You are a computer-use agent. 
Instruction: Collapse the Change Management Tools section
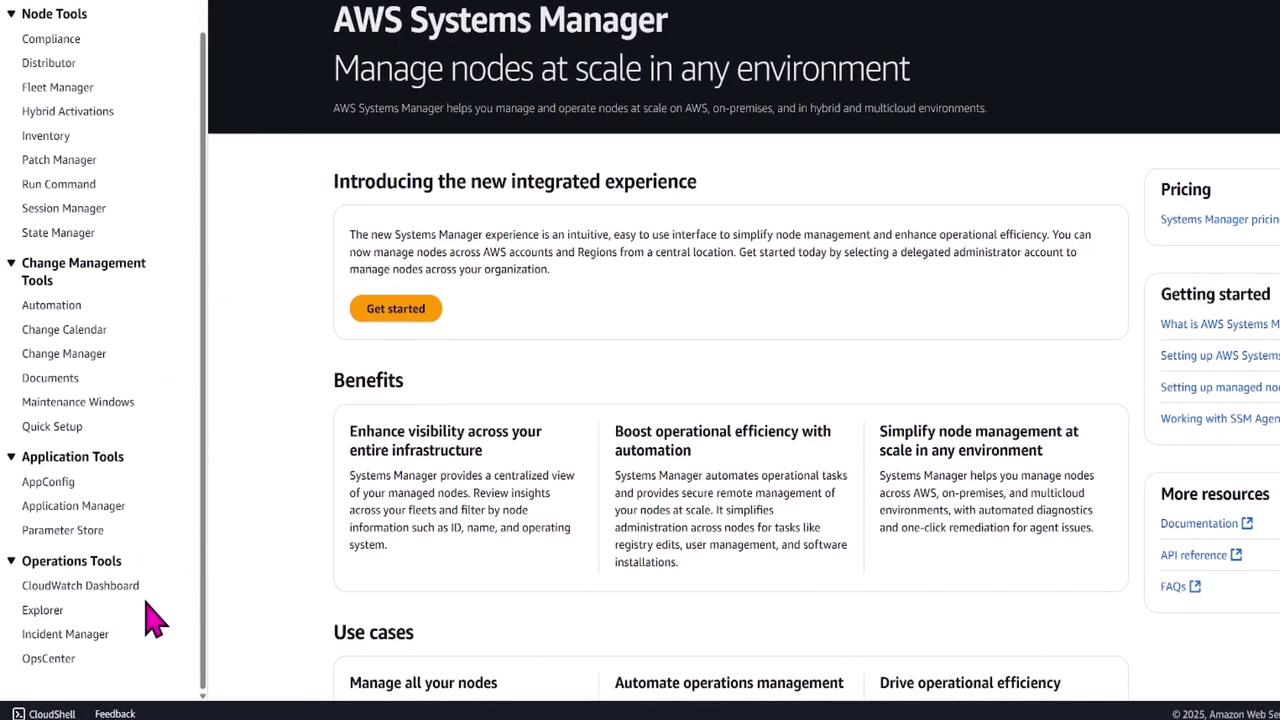pyautogui.click(x=11, y=263)
